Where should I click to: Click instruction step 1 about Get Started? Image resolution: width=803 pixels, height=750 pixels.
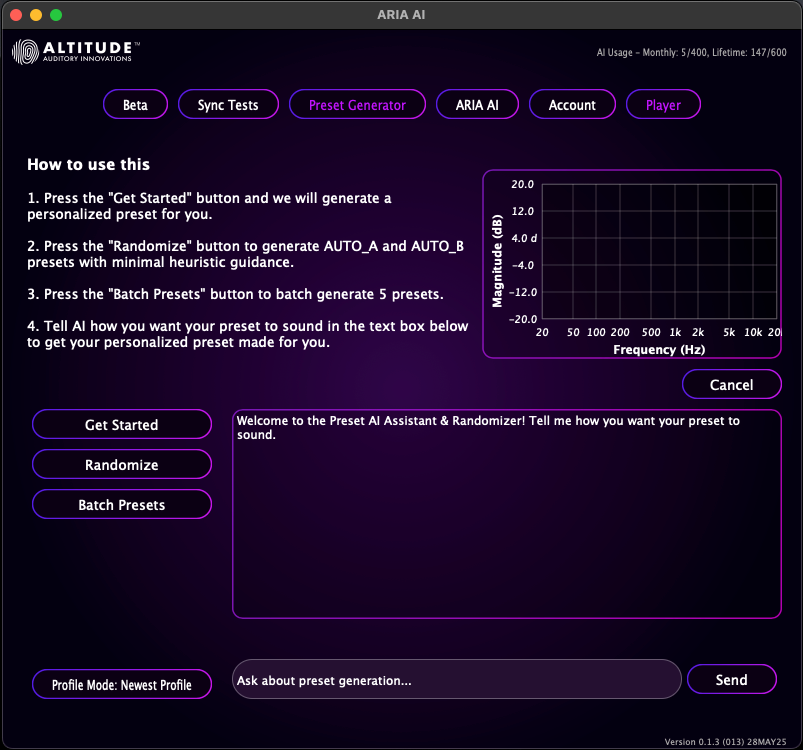coord(209,206)
